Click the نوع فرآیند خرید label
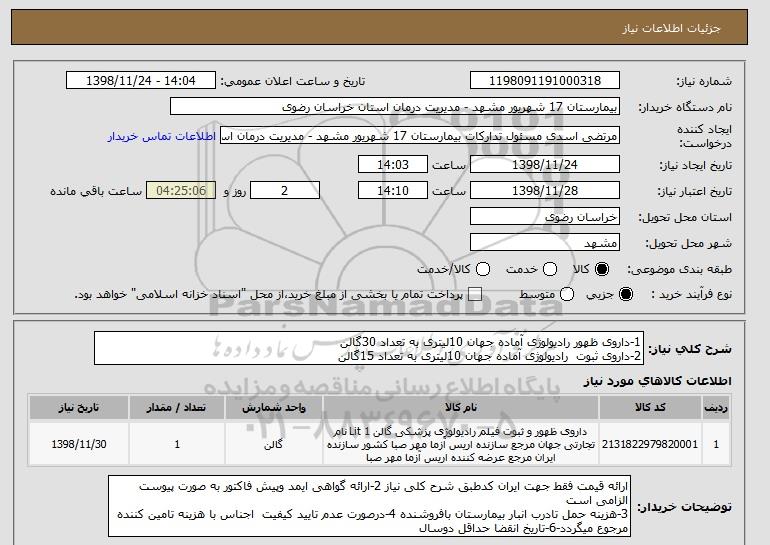Viewport: 770px width, 545px height. pyautogui.click(x=691, y=294)
